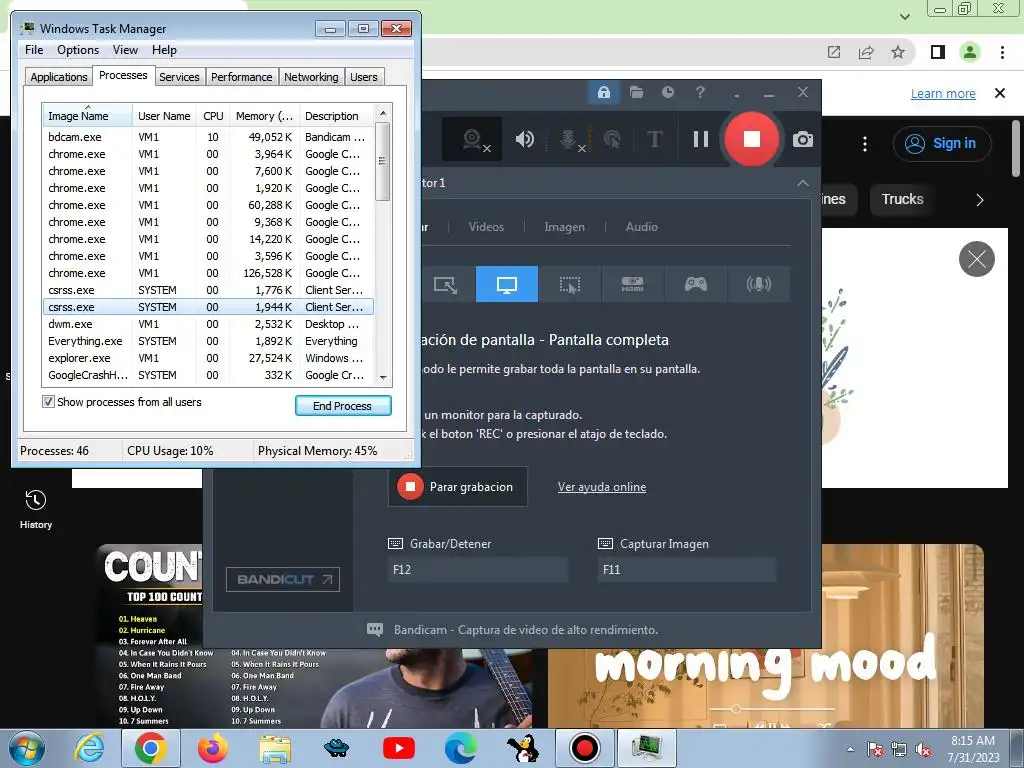Sort processes by CPU column
Image resolution: width=1024 pixels, height=768 pixels.
click(x=213, y=116)
